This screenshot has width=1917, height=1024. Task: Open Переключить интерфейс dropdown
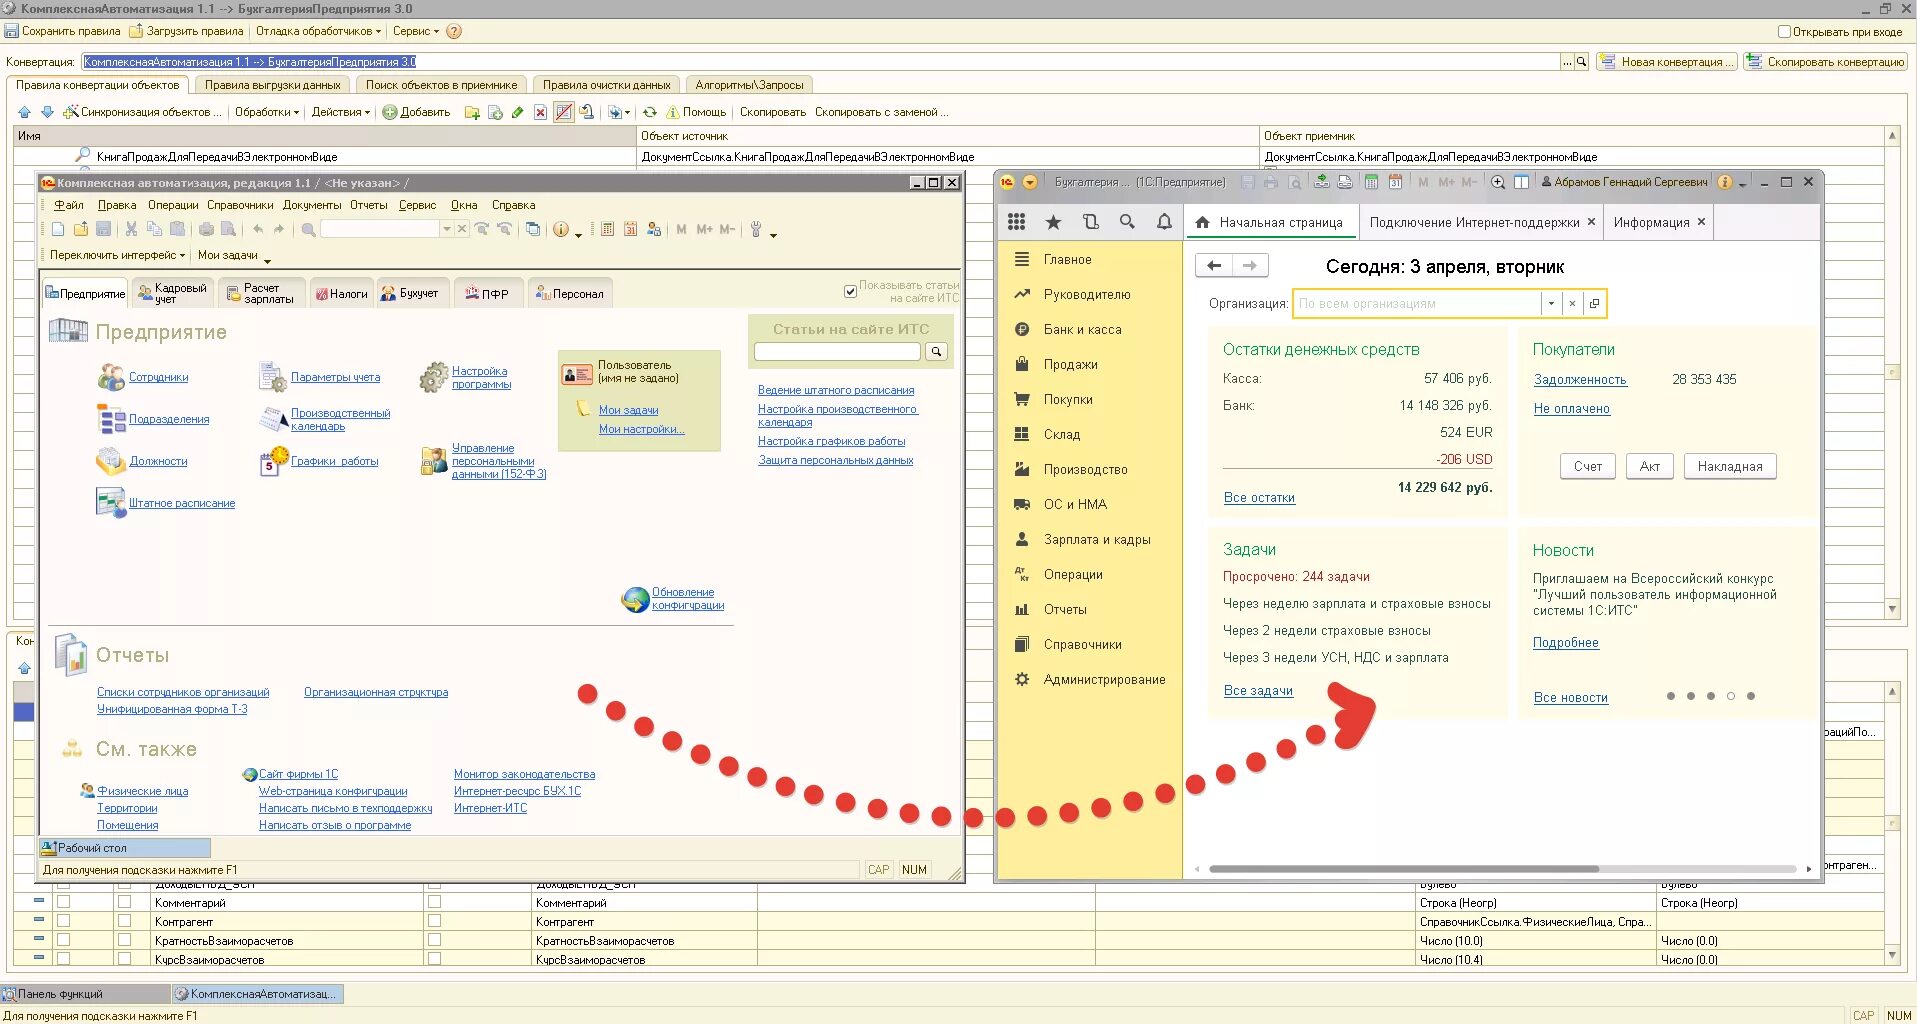point(117,255)
